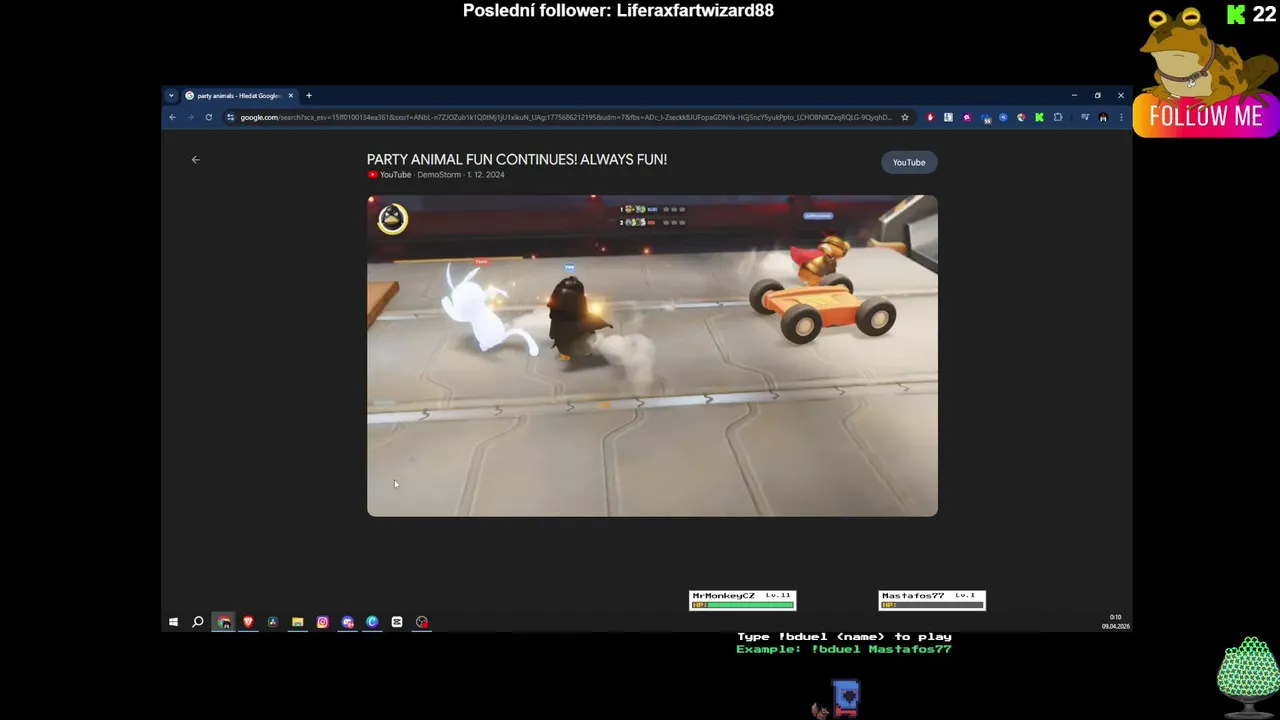
Task: Open the PARTY ANIMAL FUN CONTINUES title
Action: click(517, 159)
